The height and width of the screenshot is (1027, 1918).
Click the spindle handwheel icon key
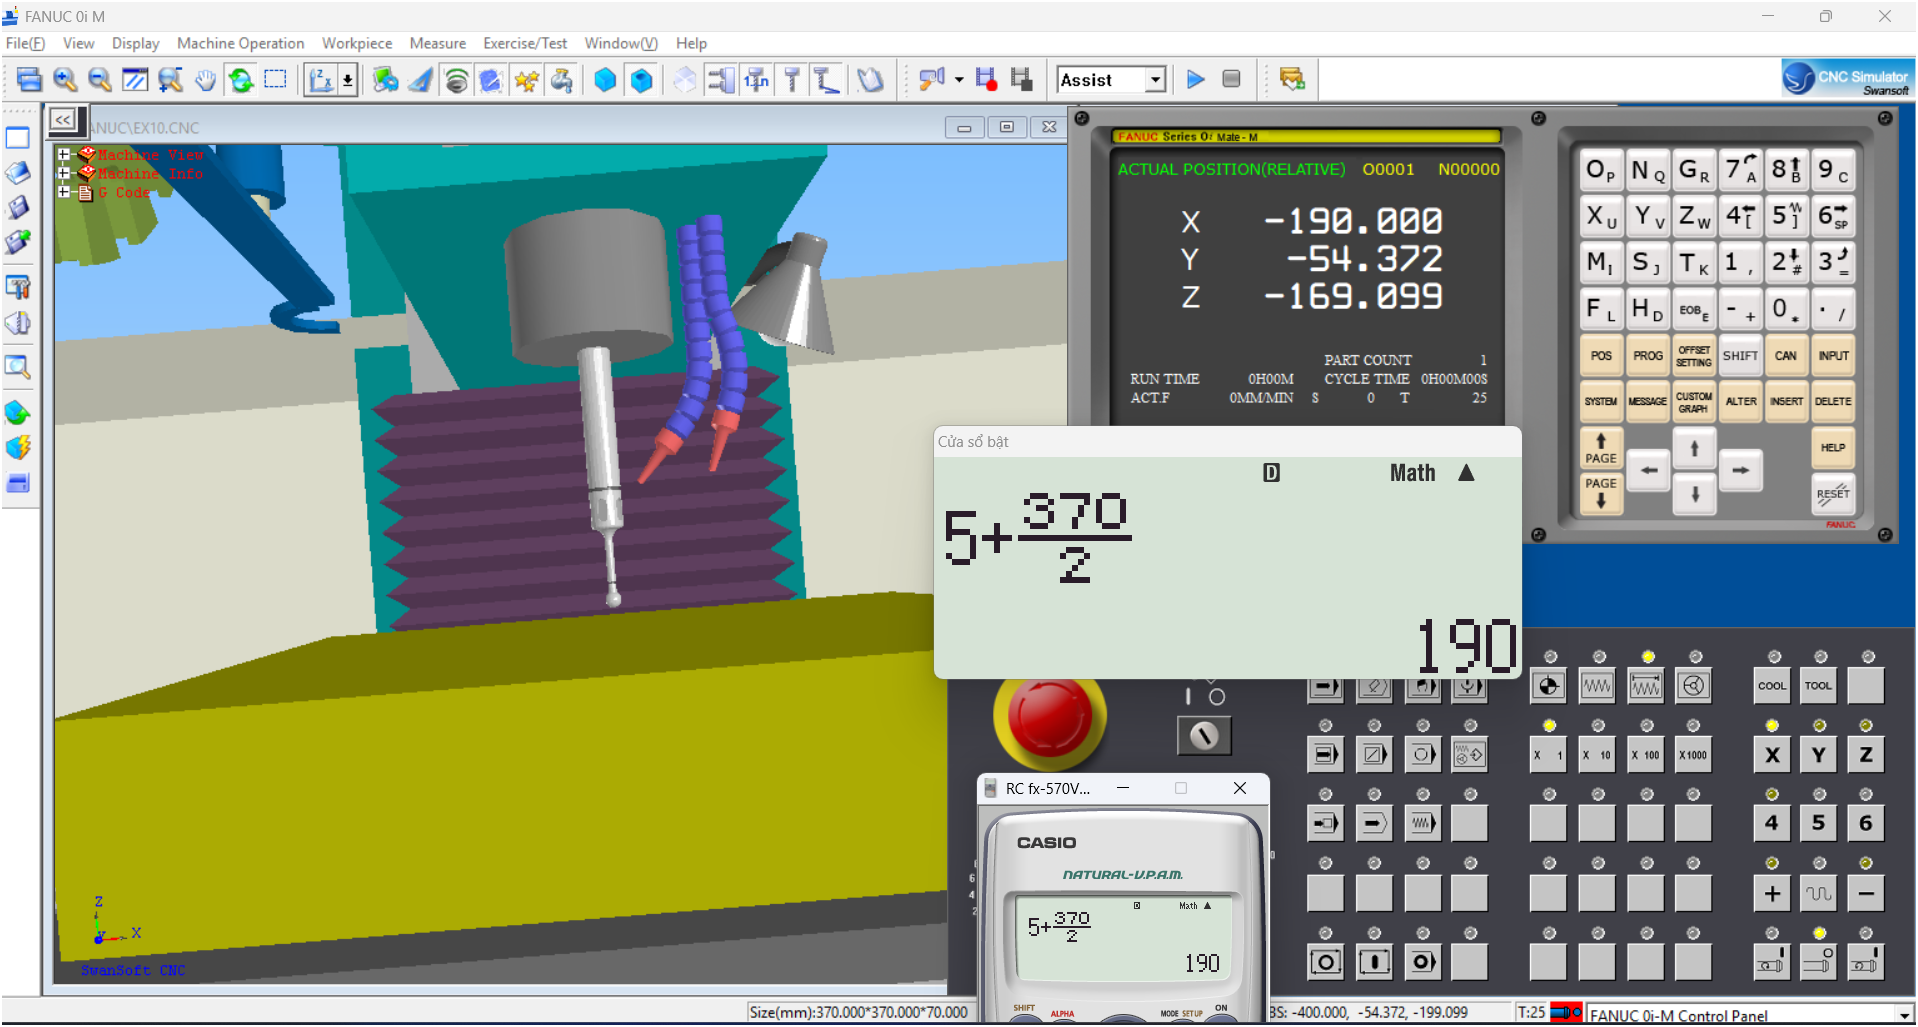click(x=1693, y=686)
